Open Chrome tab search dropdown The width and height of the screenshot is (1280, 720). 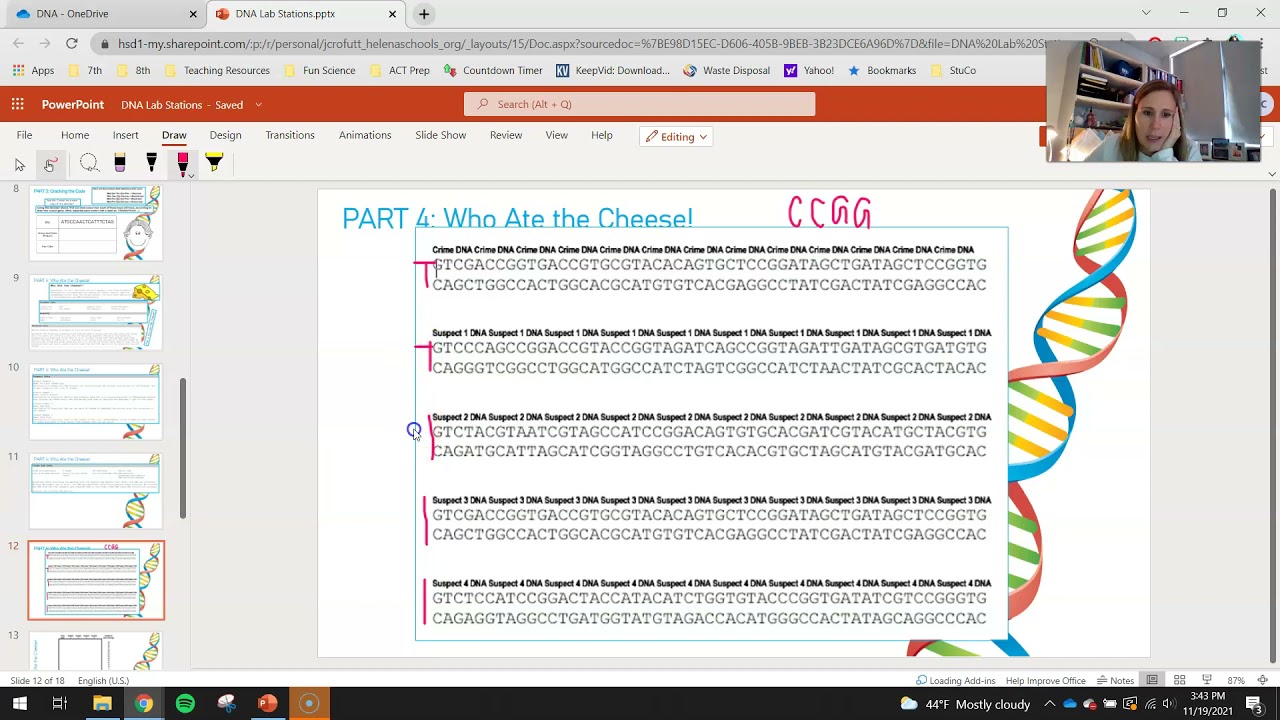(1146, 14)
